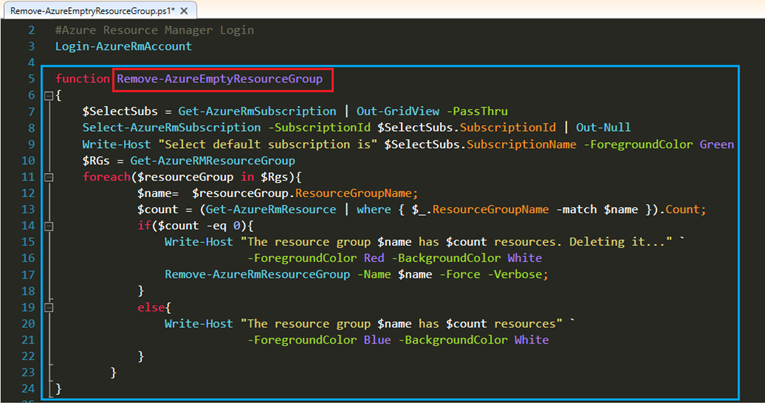Collapse the else block at line 19
The height and width of the screenshot is (405, 765).
pos(49,307)
